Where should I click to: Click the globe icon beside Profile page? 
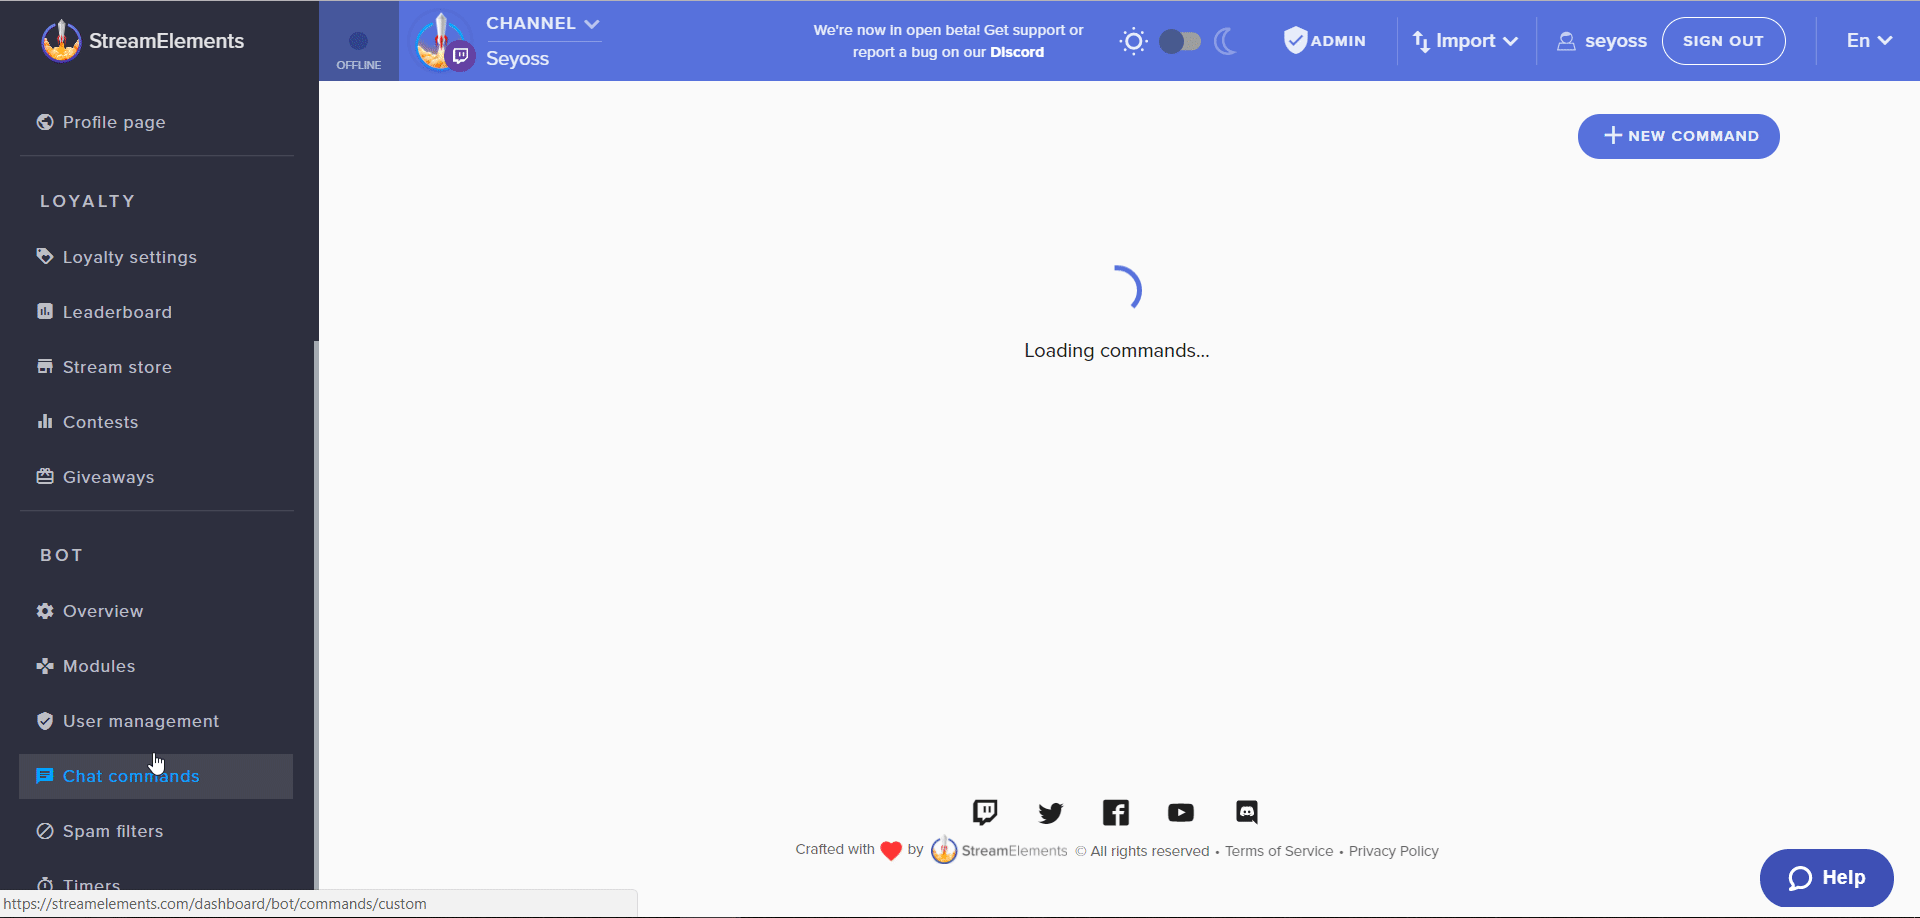pos(45,122)
